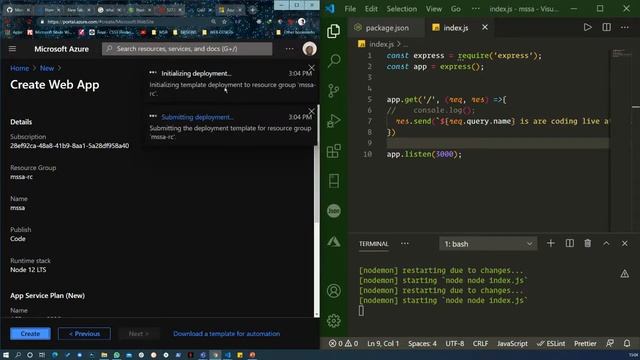Close the terminal panel
The width and height of the screenshot is (640, 360).
[x=624, y=243]
